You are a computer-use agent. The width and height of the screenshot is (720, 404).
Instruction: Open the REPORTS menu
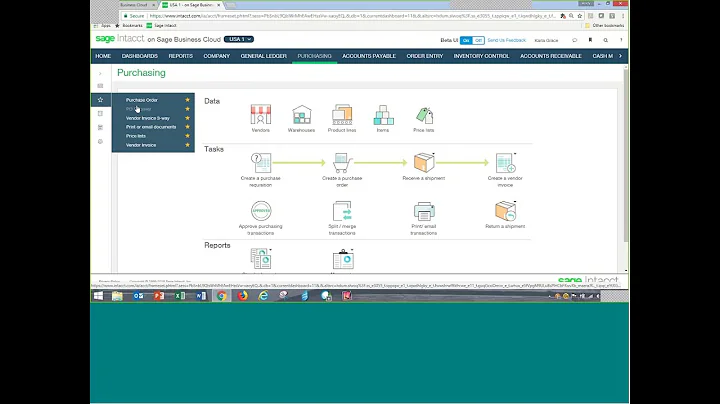tap(180, 56)
